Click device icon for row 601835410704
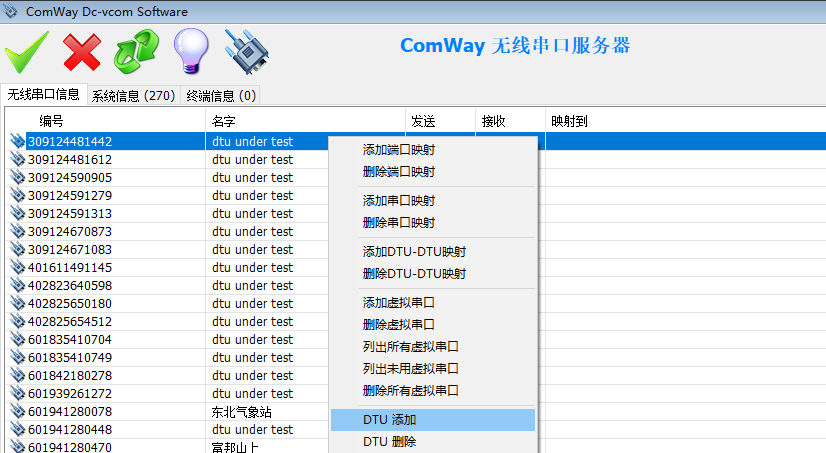 coord(17,339)
